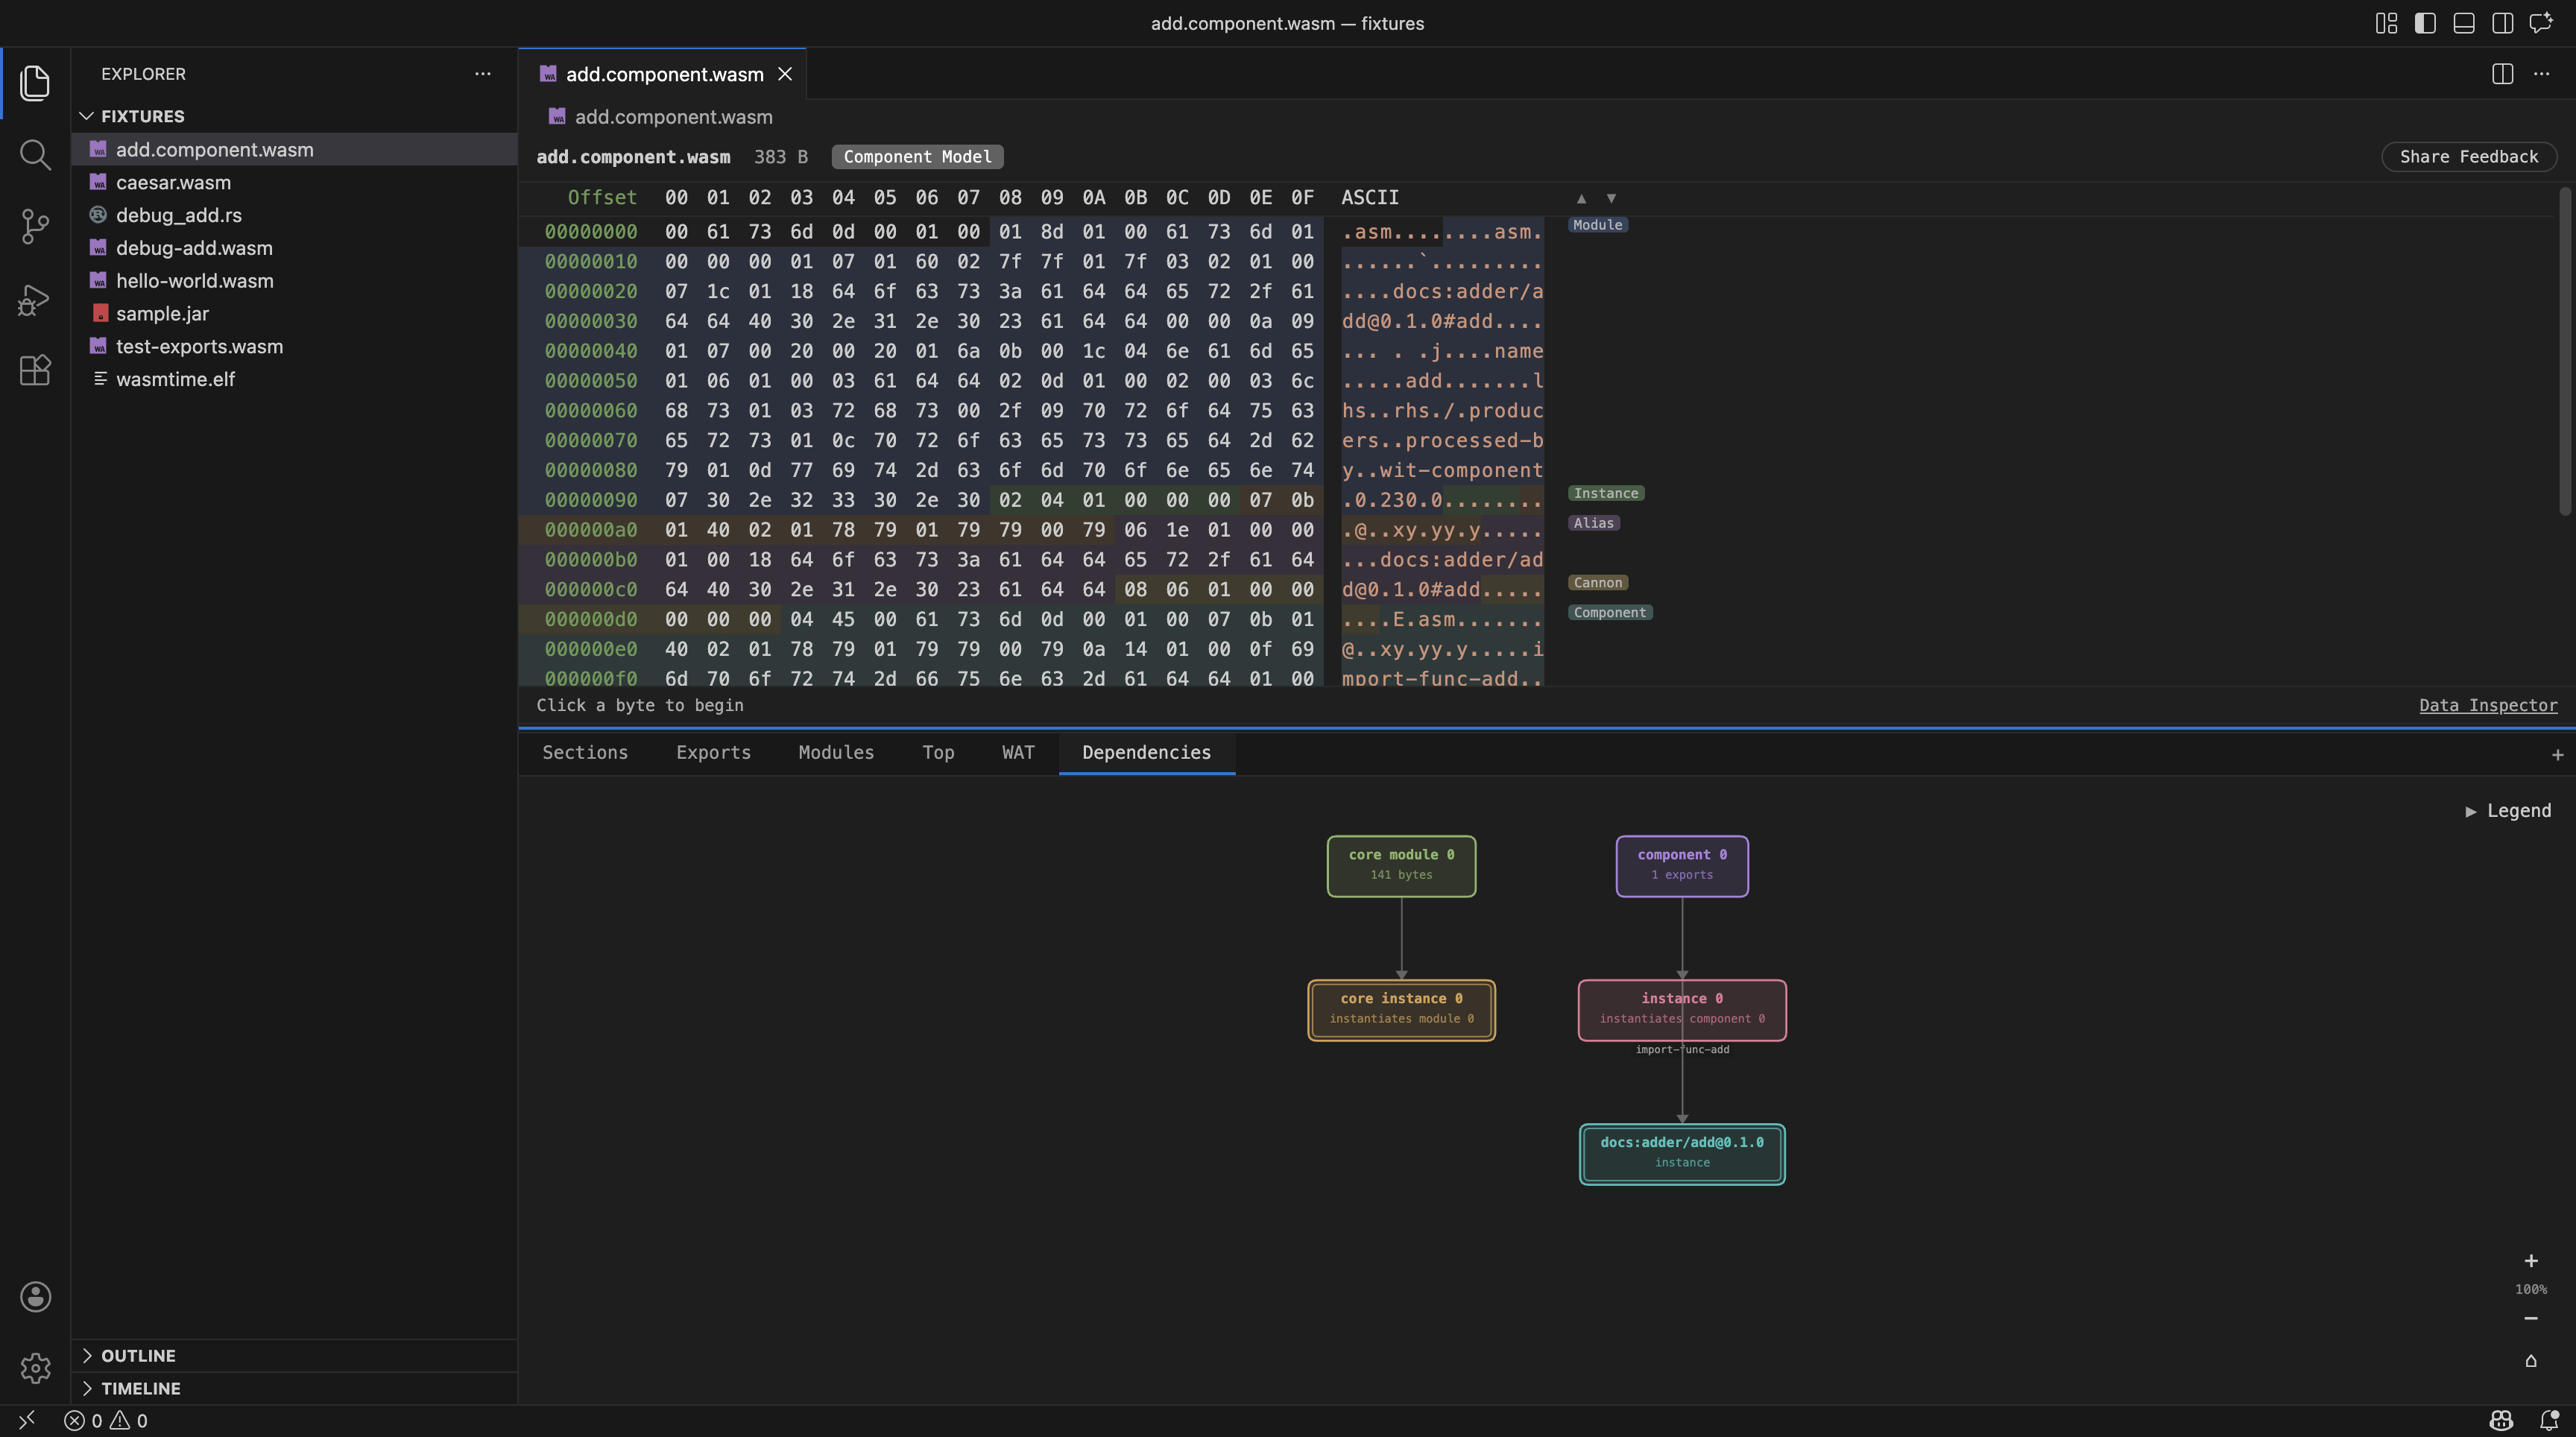Open the errors and warnings count
The width and height of the screenshot is (2576, 1437).
tap(106, 1420)
